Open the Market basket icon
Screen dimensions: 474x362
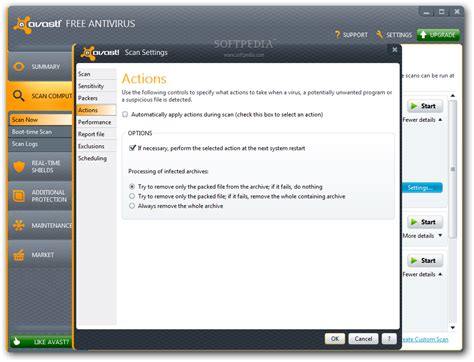(x=19, y=255)
